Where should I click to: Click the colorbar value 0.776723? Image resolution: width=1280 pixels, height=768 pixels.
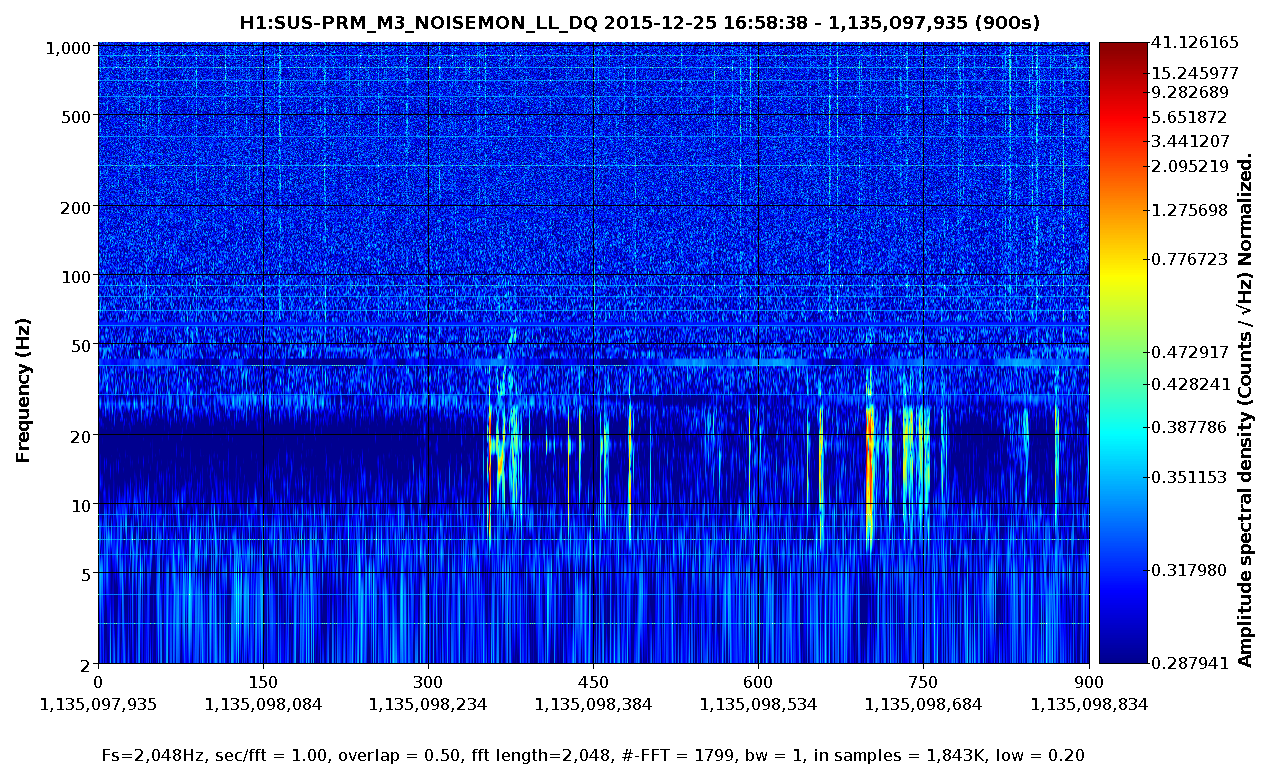(x=1189, y=259)
